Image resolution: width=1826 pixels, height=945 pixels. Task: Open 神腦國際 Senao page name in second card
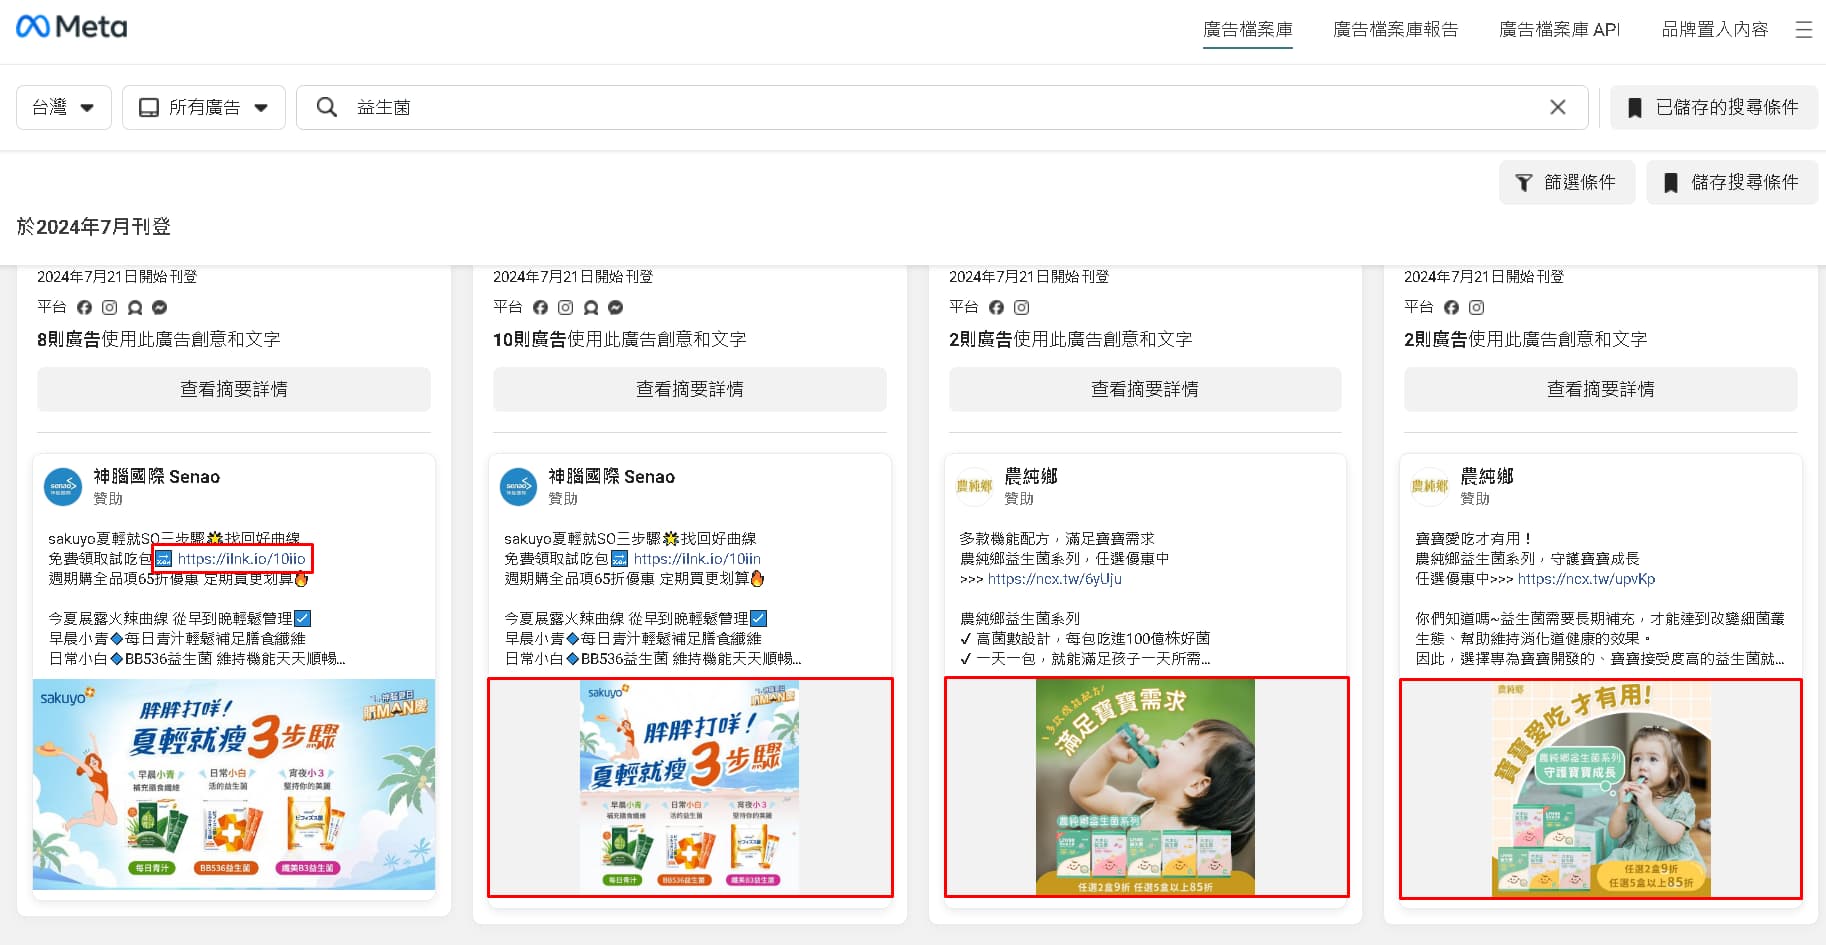(x=611, y=477)
